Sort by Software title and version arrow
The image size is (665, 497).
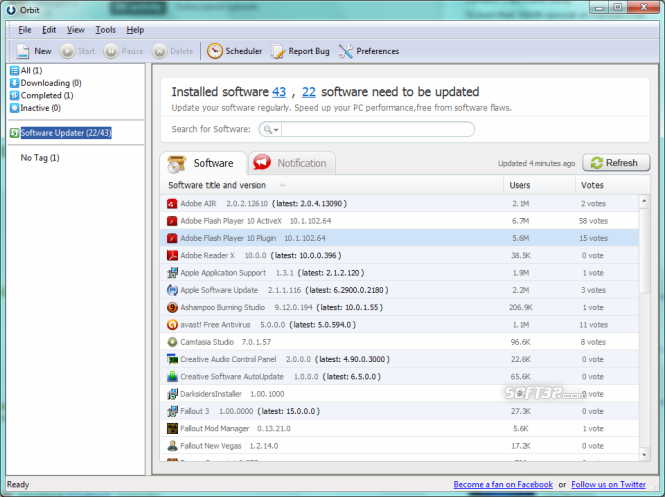pos(282,185)
